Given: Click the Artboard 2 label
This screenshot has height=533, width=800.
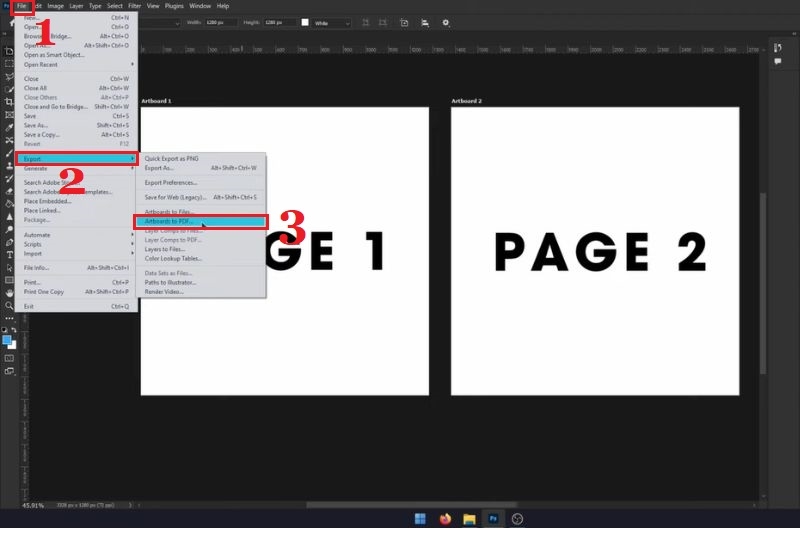Looking at the screenshot, I should (x=466, y=101).
